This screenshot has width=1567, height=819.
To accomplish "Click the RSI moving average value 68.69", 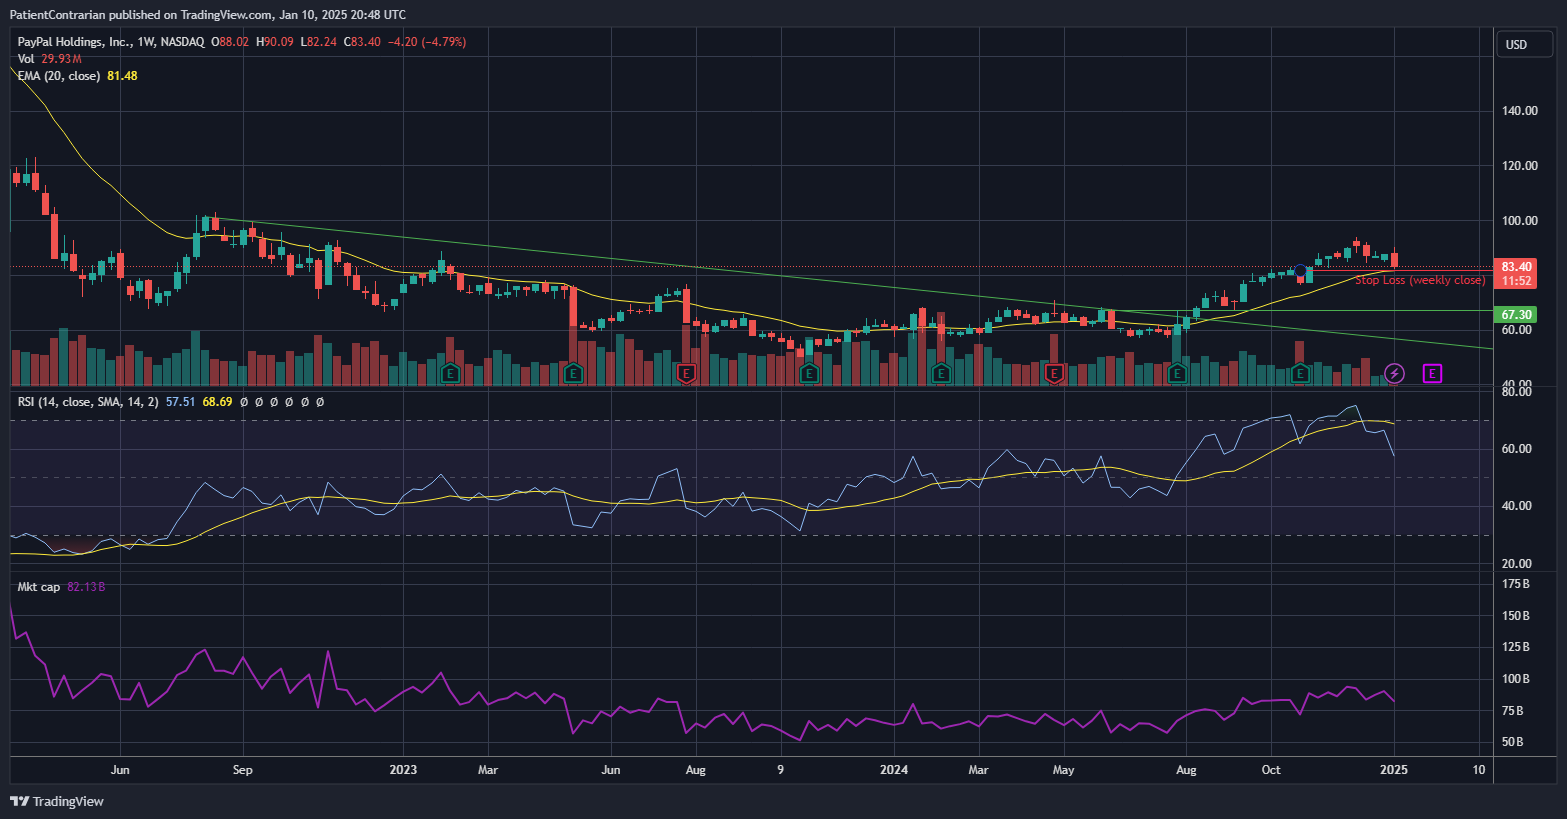I will click(217, 402).
